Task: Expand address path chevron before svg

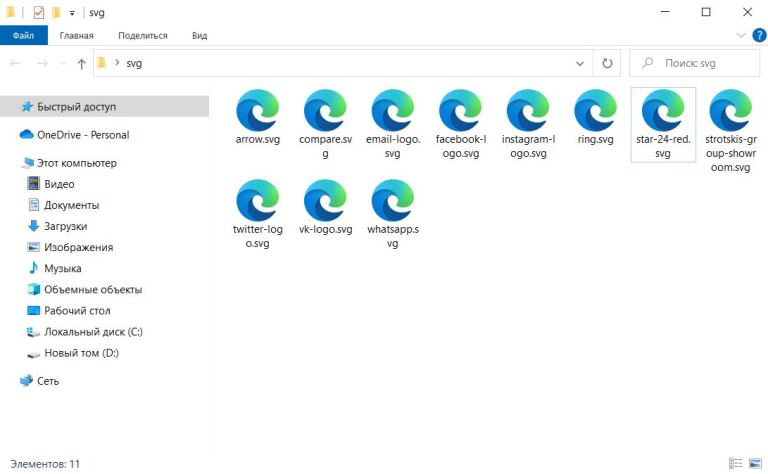Action: pos(117,63)
